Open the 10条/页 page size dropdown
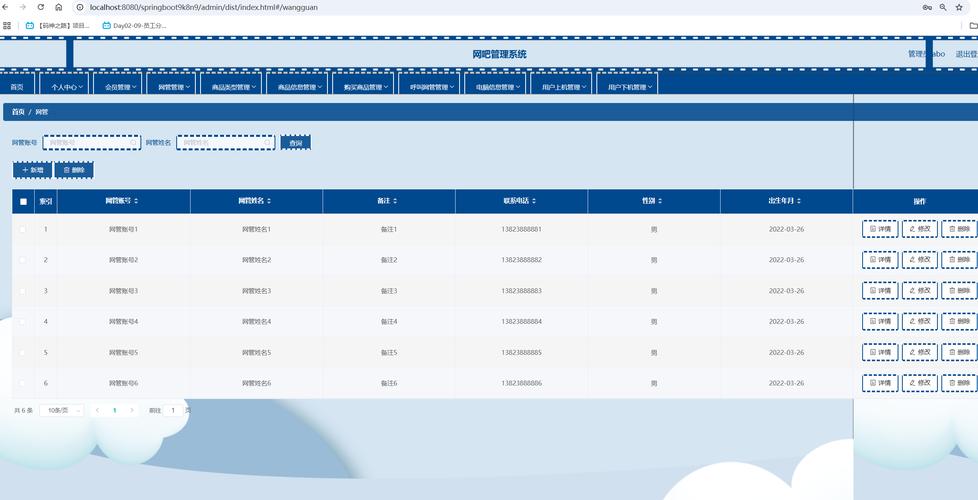 pos(61,410)
